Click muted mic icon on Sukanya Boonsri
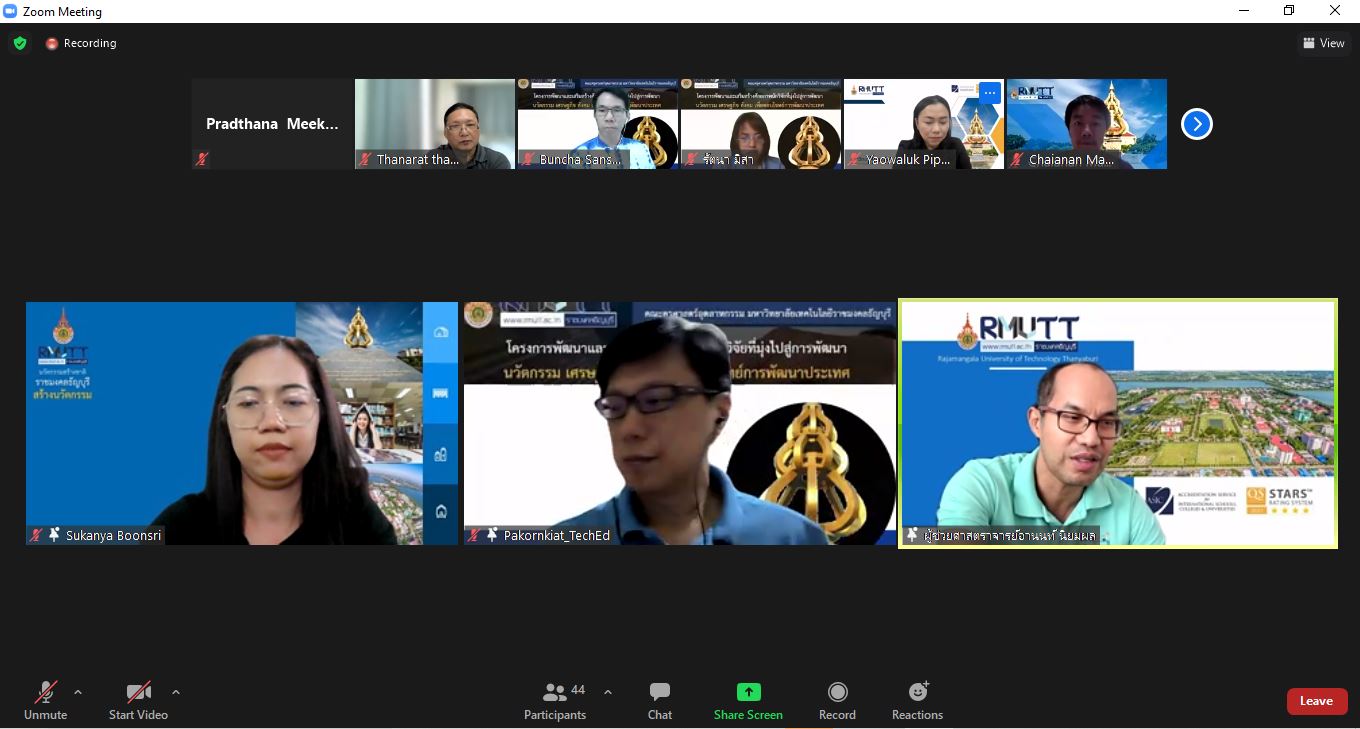 point(36,535)
